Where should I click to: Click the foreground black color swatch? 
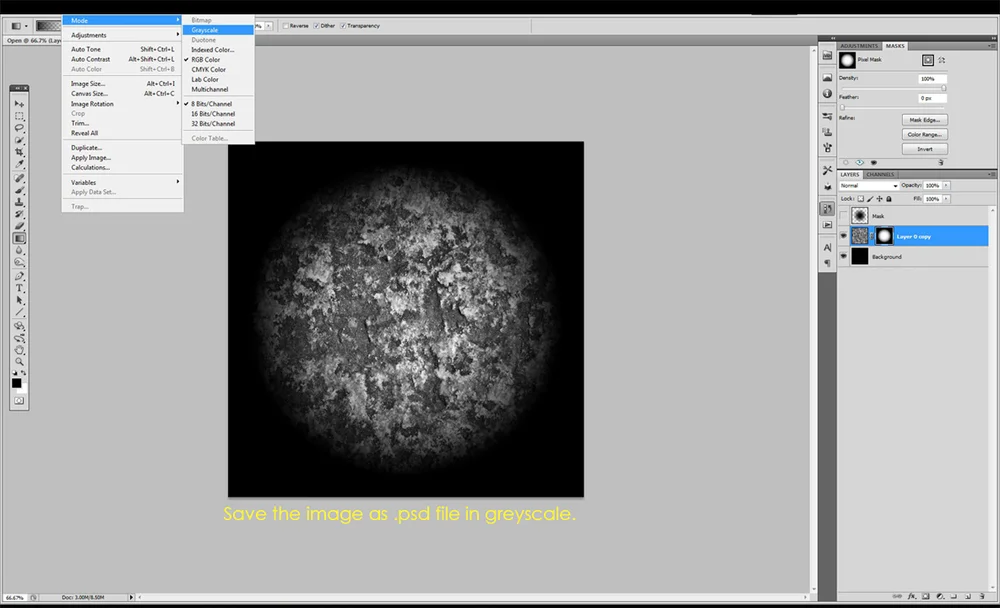17,383
